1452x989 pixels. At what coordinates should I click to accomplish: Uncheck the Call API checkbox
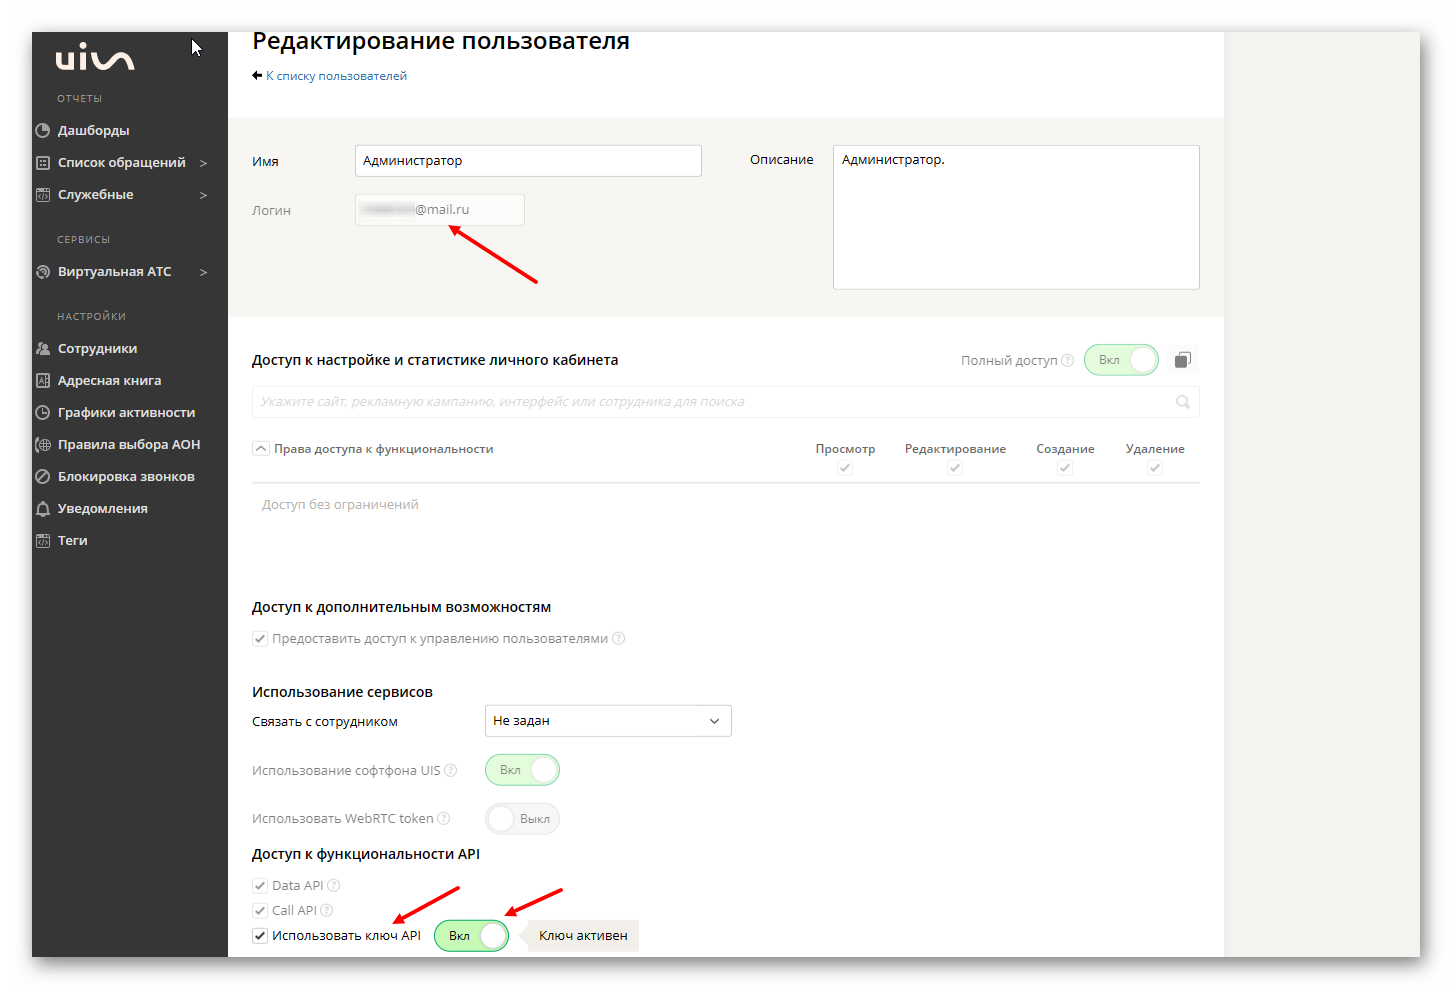[260, 910]
